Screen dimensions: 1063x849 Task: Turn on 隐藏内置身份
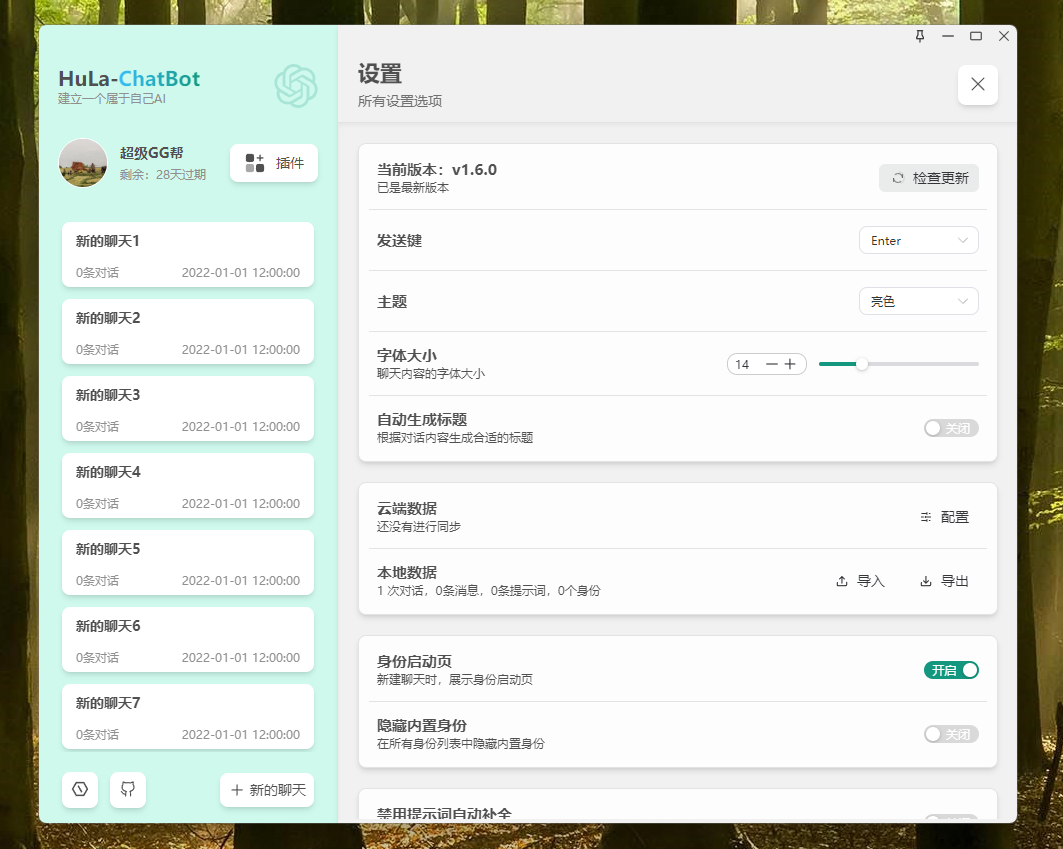(951, 734)
